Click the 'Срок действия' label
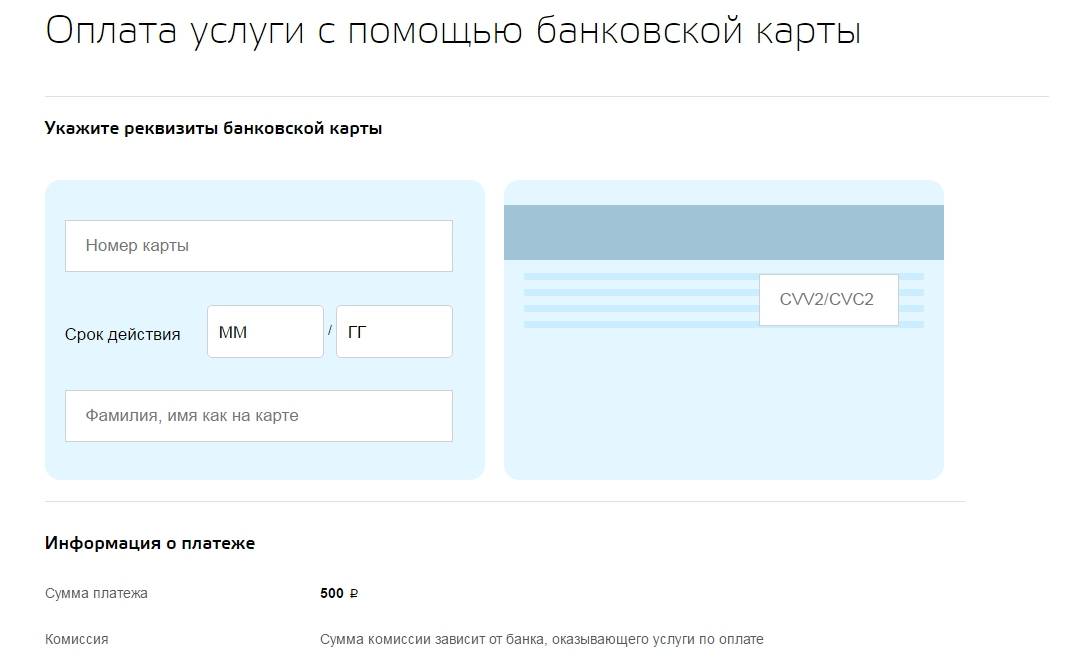Screen dimensions: 1078x665 click(122, 334)
